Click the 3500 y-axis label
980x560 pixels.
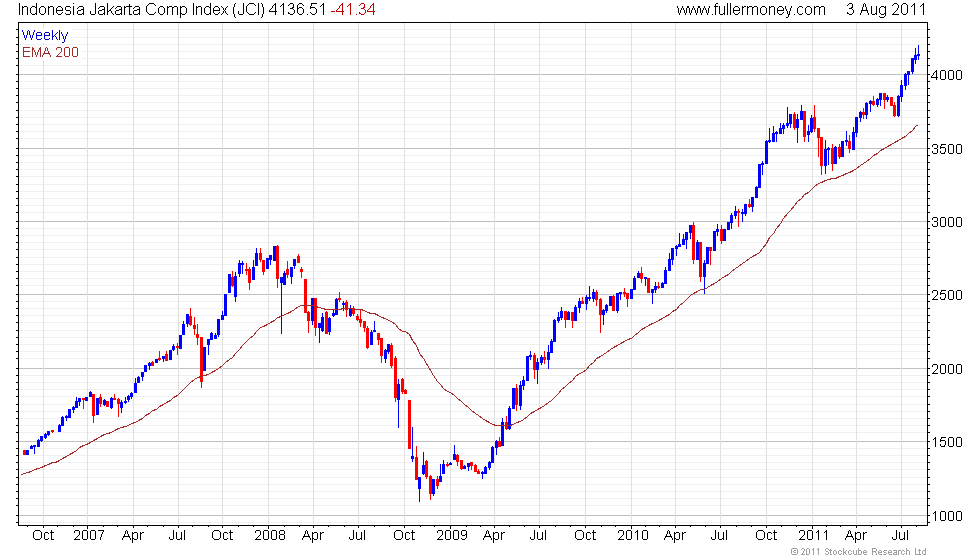(x=946, y=149)
